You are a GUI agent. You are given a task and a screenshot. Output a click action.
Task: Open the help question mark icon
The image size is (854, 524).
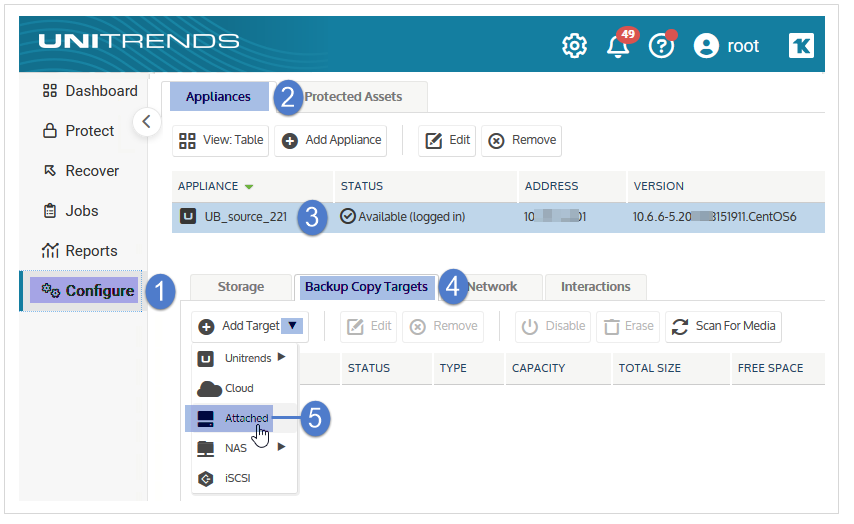pos(662,45)
